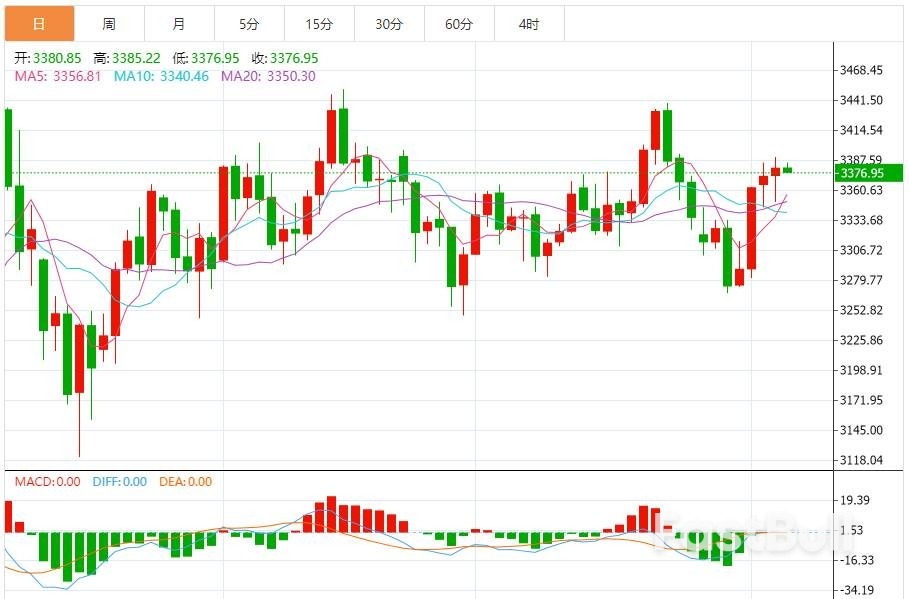909x599 pixels.
Task: Click the current price tag 3376.95
Action: tap(865, 173)
